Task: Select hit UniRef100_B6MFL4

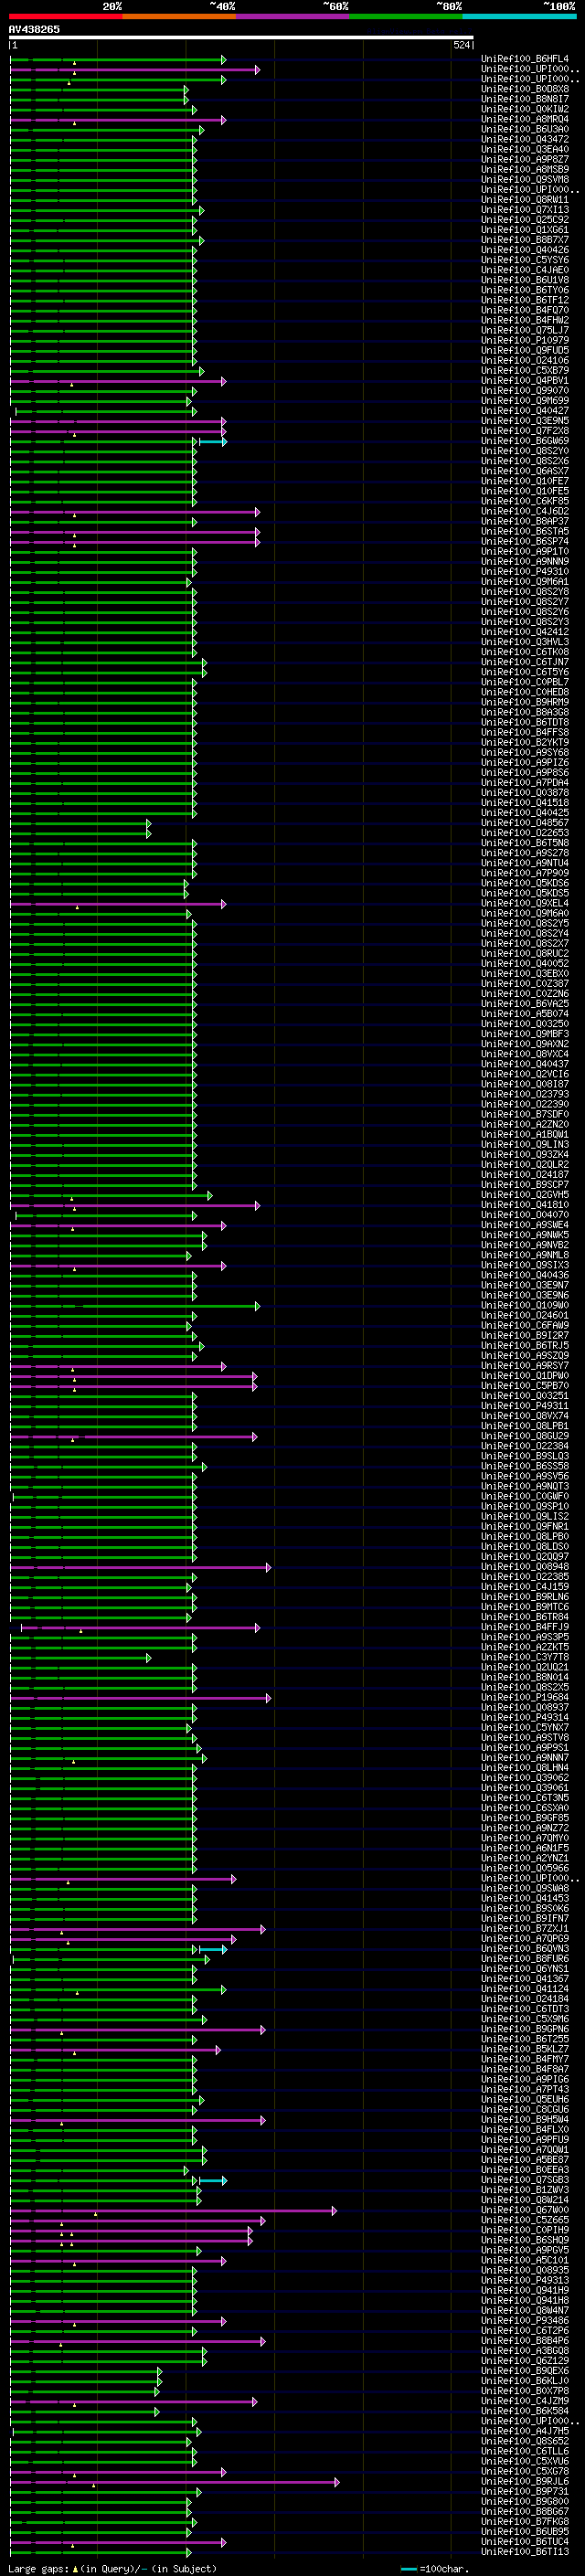Action: 525,59
